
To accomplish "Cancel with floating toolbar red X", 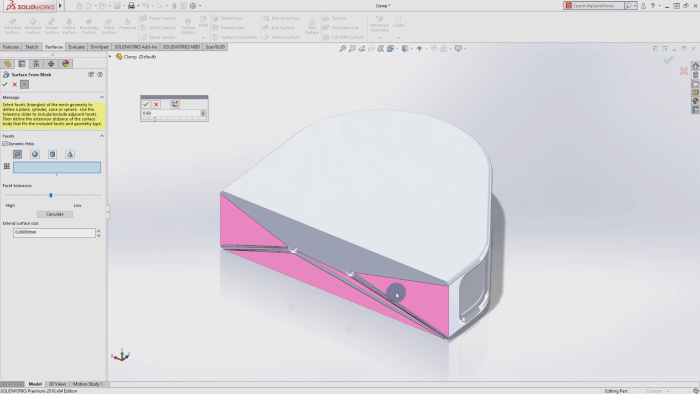I will tap(156, 104).
